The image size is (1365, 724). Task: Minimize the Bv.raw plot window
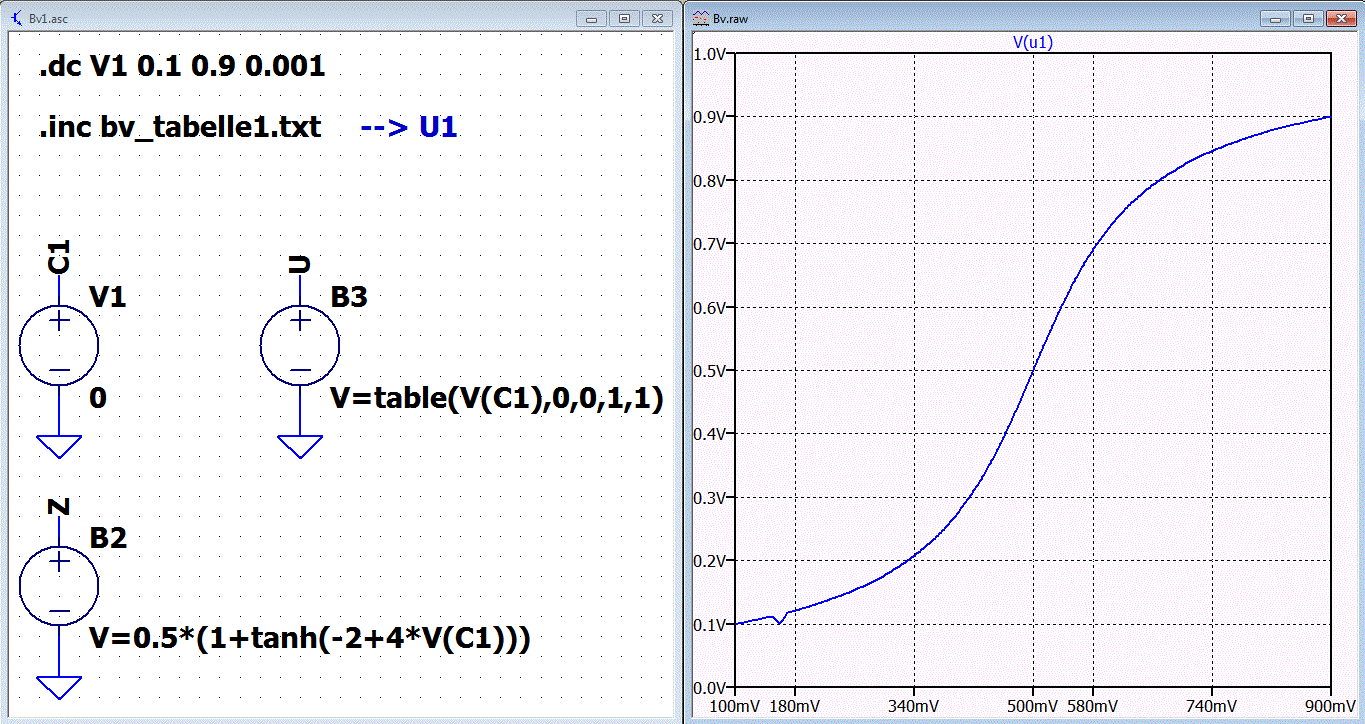(1274, 18)
